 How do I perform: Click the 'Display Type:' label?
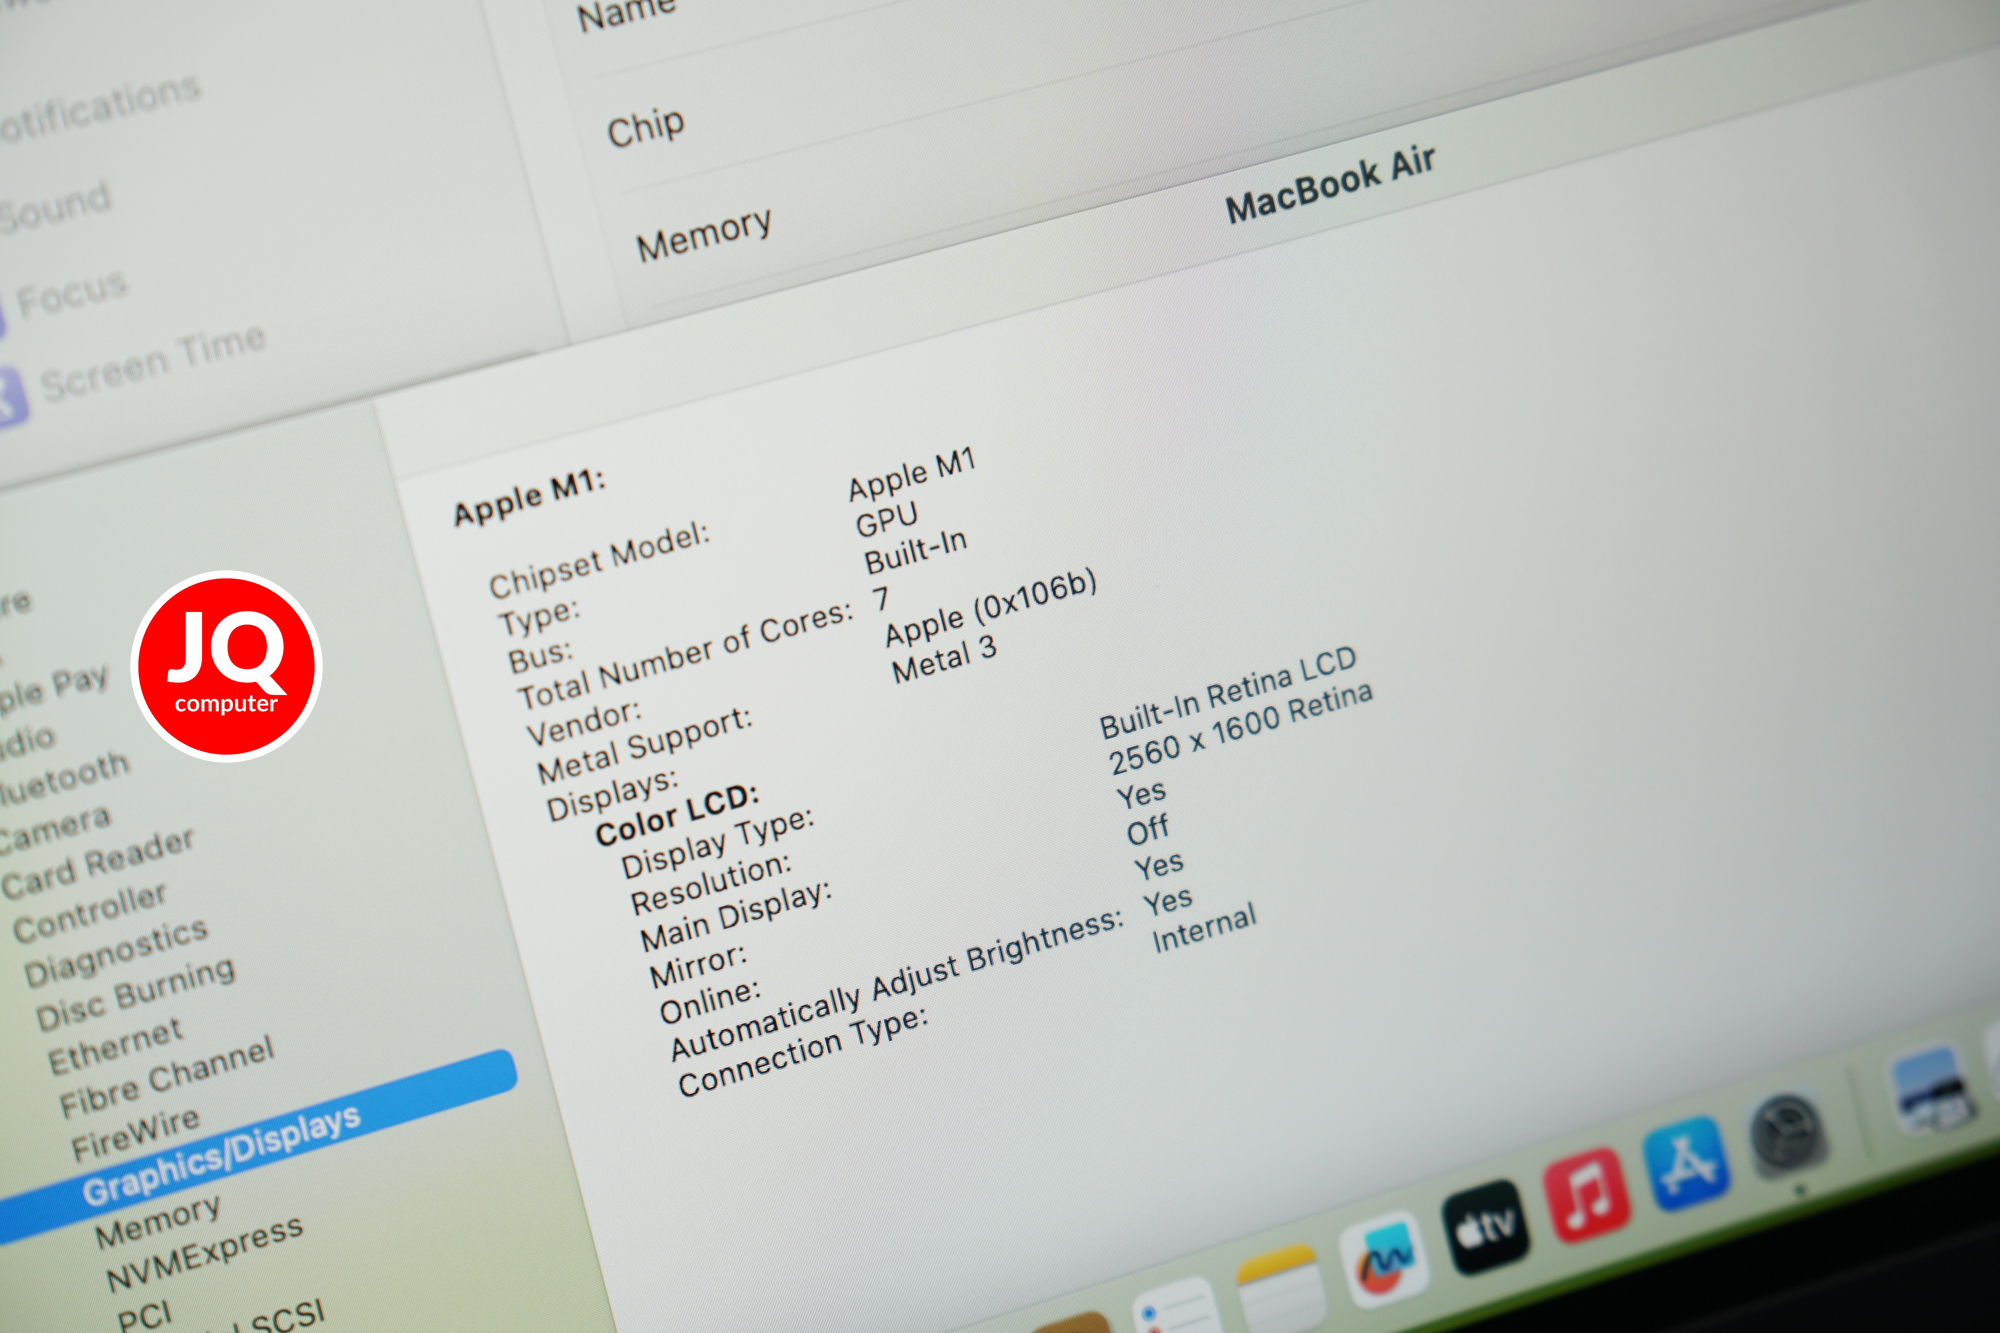point(718,843)
